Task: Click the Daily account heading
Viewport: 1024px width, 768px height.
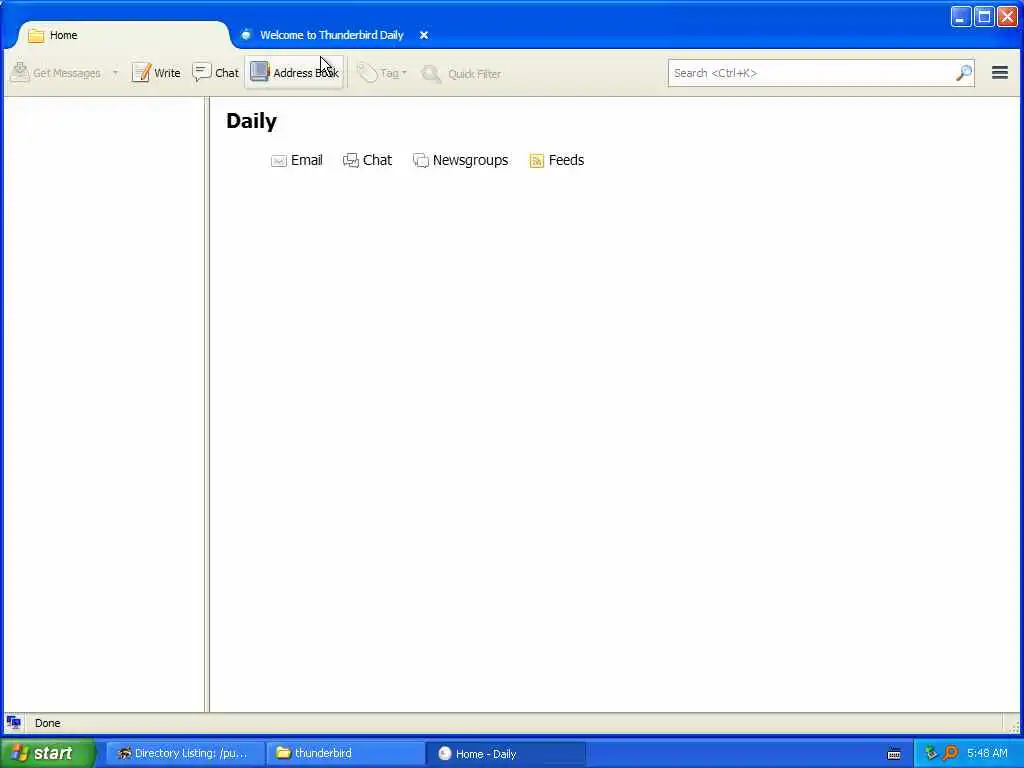Action: point(251,121)
